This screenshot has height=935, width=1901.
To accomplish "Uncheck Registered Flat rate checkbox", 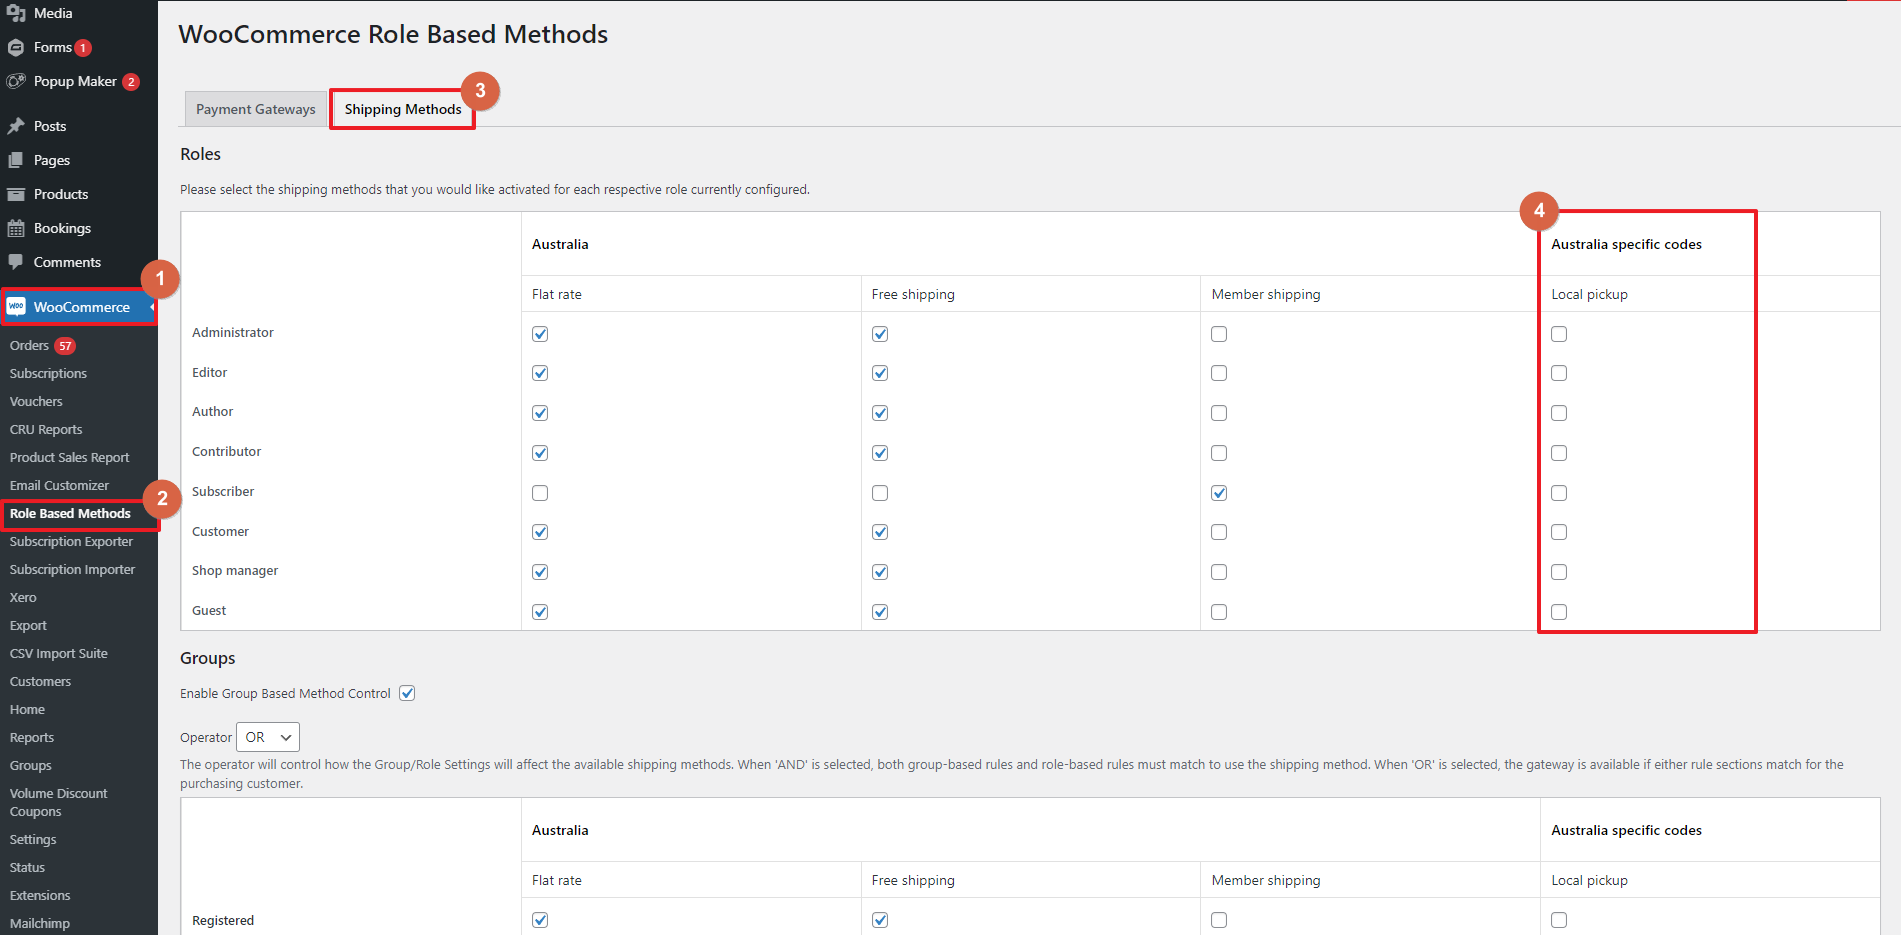I will tap(540, 920).
